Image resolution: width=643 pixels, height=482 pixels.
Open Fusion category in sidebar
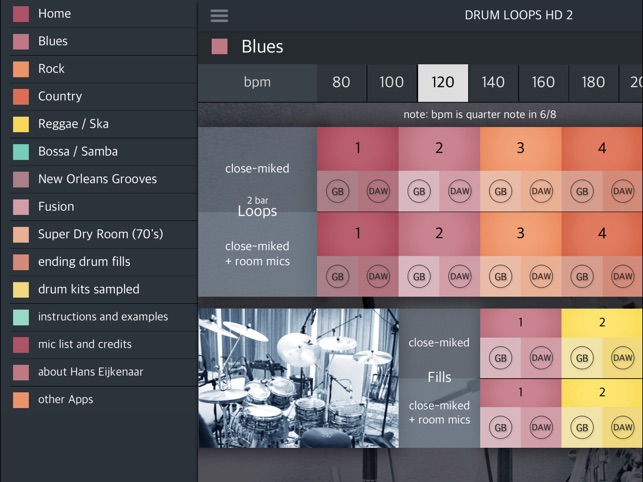pyautogui.click(x=103, y=207)
